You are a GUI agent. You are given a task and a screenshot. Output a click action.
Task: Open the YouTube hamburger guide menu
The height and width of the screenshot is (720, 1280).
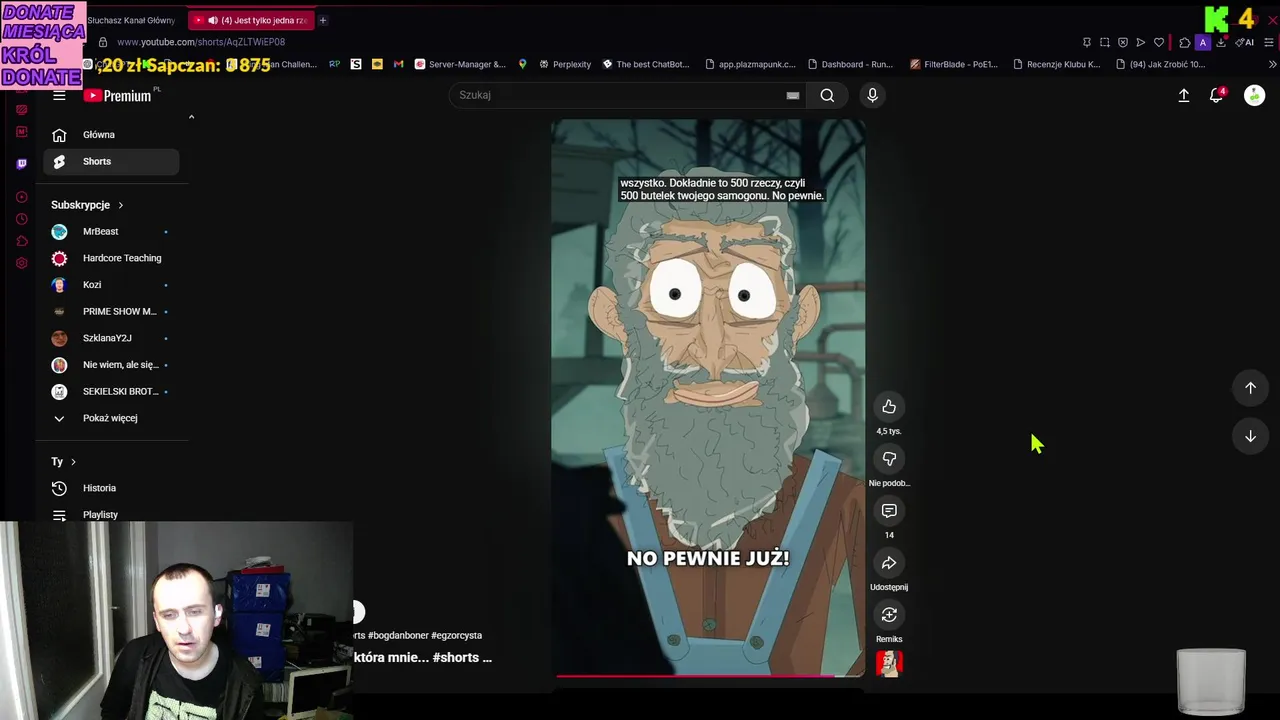[59, 95]
